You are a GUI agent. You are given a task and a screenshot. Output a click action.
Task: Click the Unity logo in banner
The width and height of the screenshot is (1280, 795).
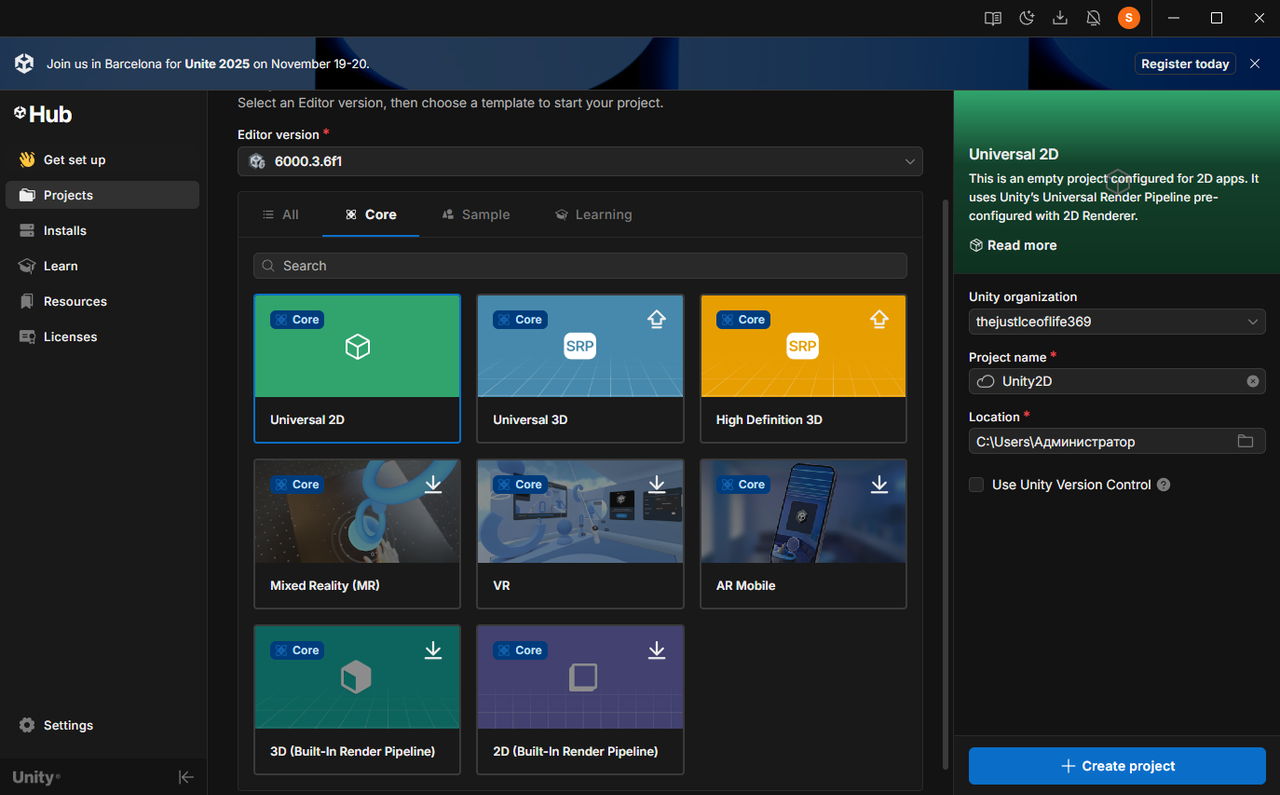point(24,63)
